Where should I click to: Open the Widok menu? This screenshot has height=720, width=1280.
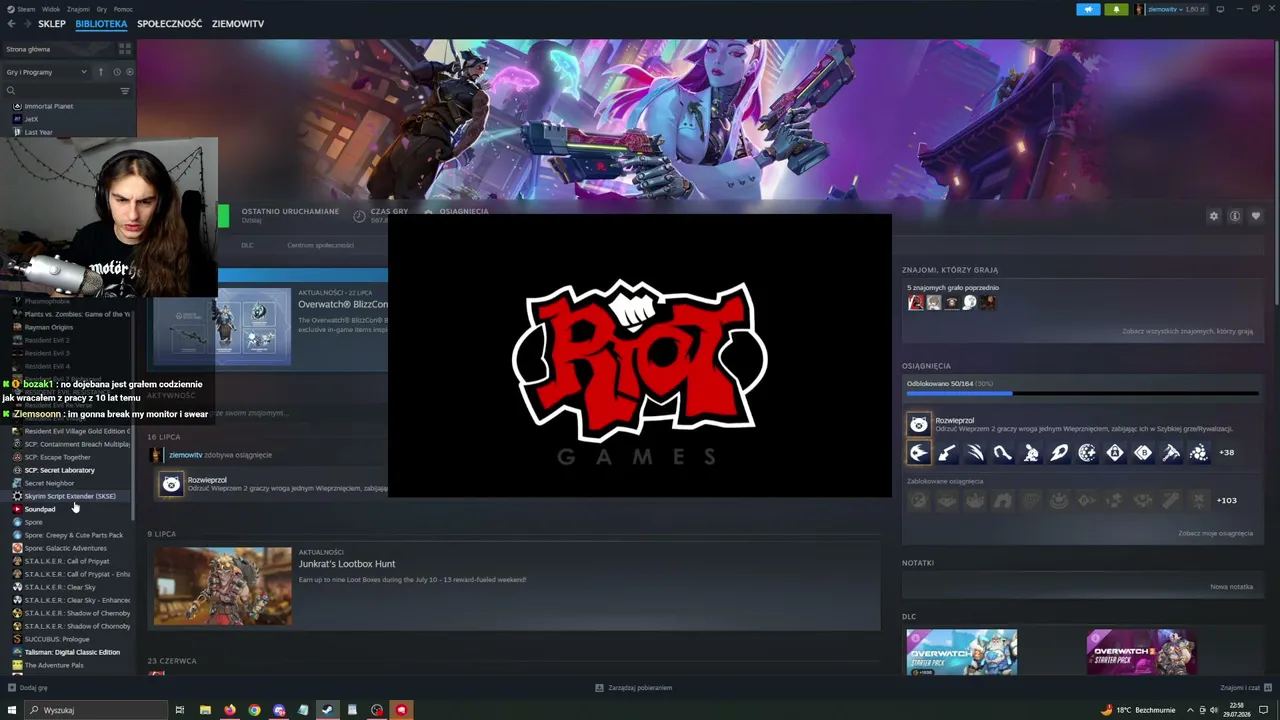[x=52, y=9]
